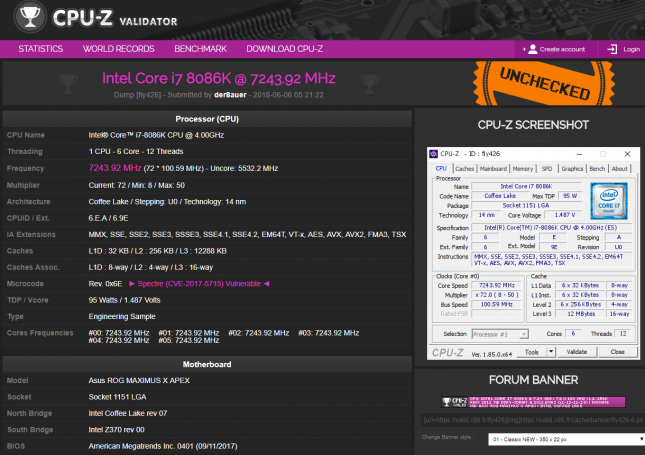Click the CPU-Z trophy logo icon
The image size is (645, 455).
point(30,16)
